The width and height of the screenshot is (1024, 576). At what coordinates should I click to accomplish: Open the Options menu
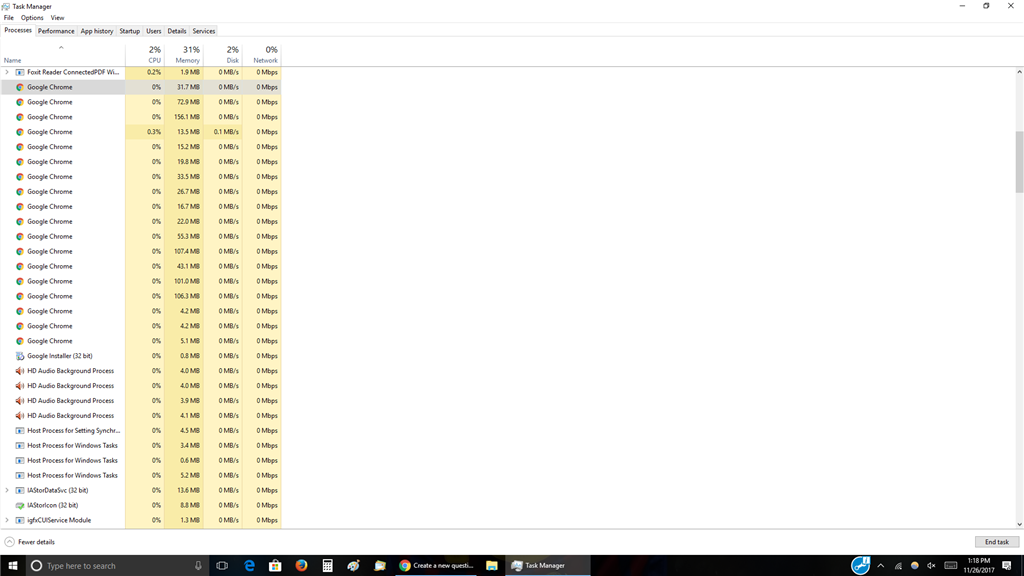coord(32,18)
